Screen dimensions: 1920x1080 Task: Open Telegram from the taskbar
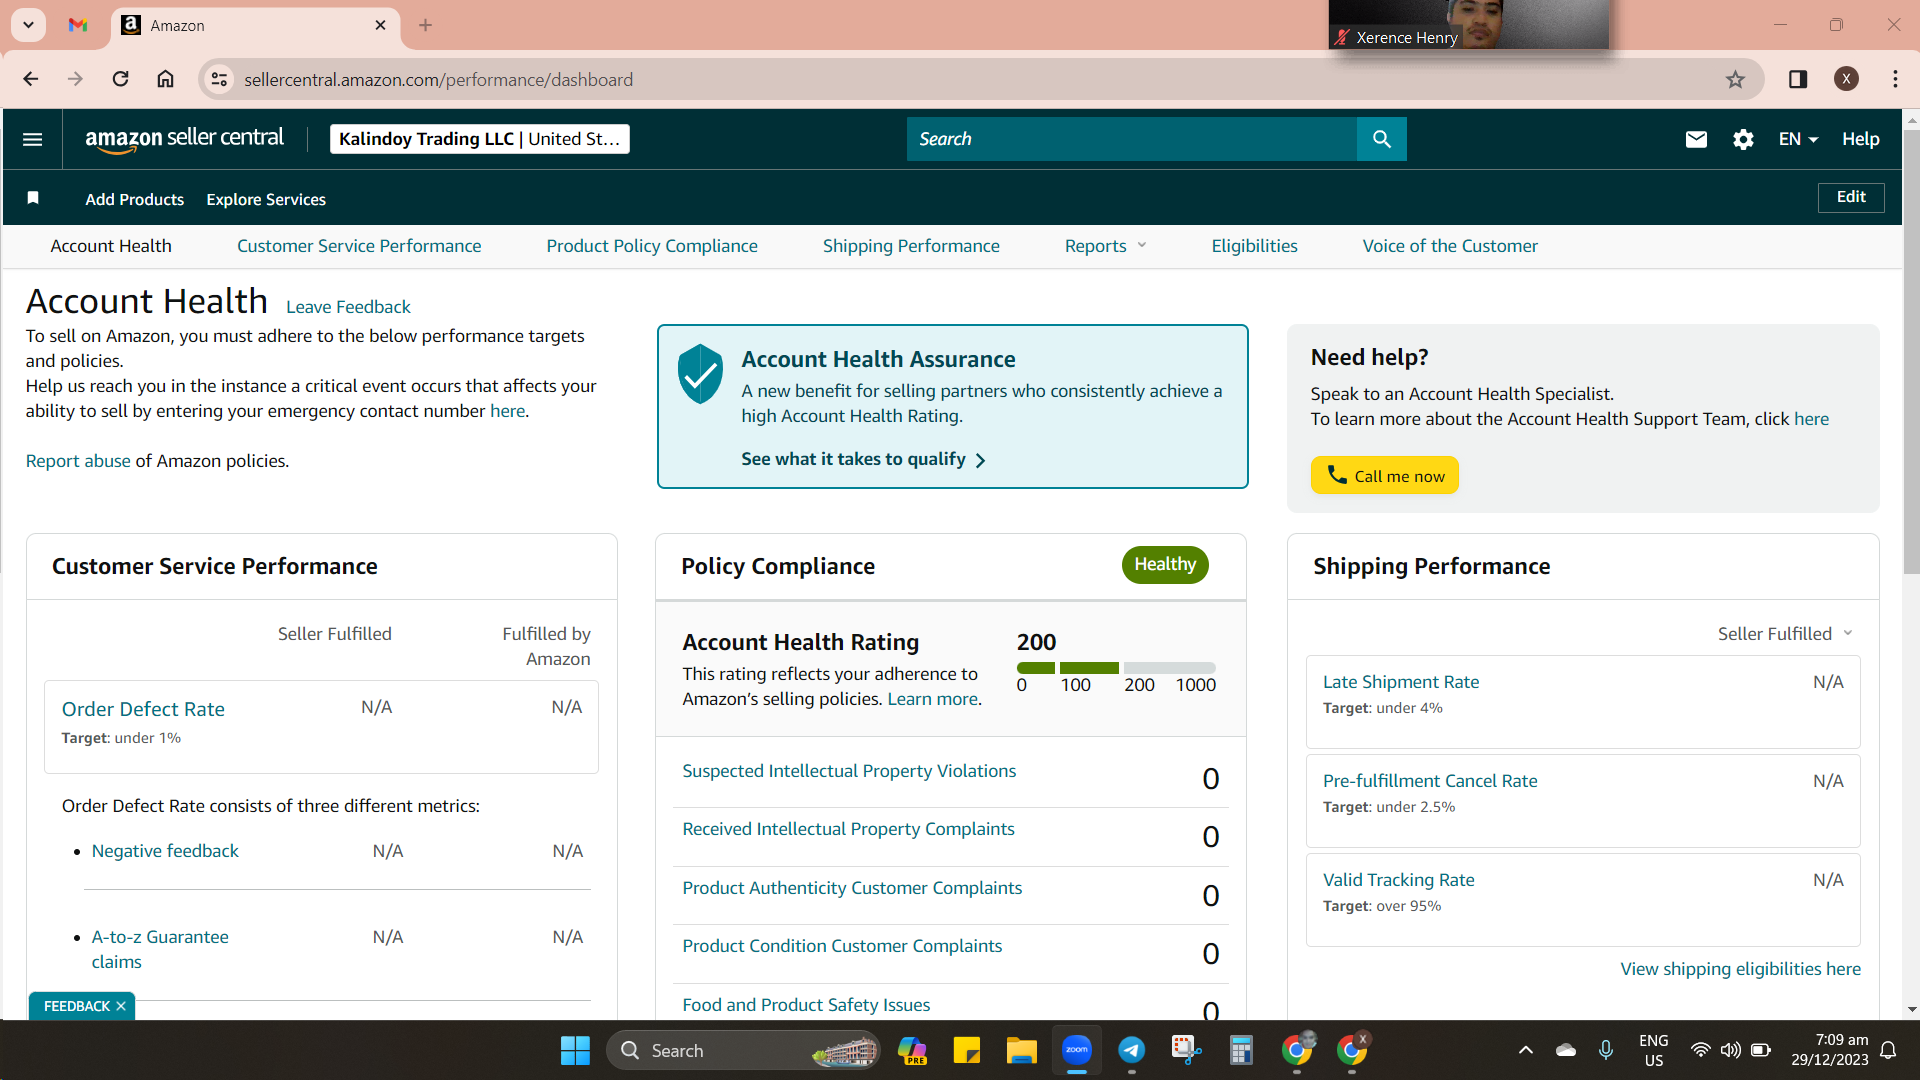(1131, 1050)
